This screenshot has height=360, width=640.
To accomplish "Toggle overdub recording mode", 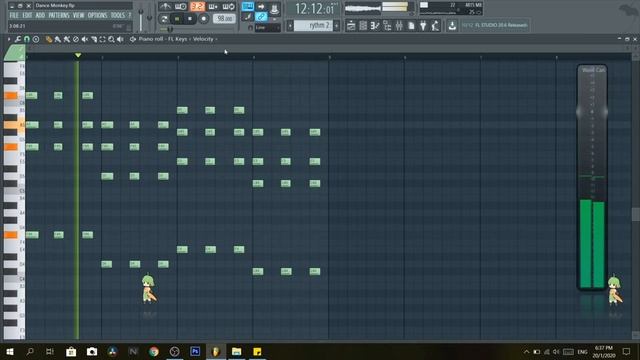I will pyautogui.click(x=213, y=7).
